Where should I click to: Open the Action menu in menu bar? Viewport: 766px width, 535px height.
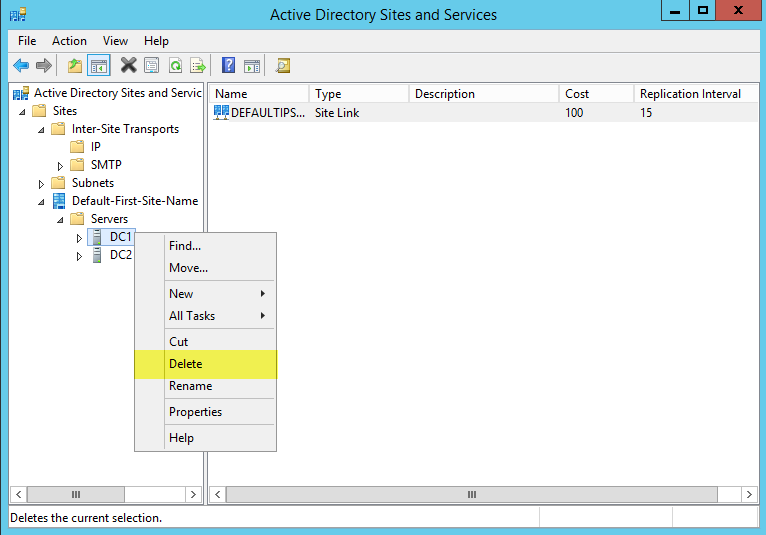[x=69, y=41]
